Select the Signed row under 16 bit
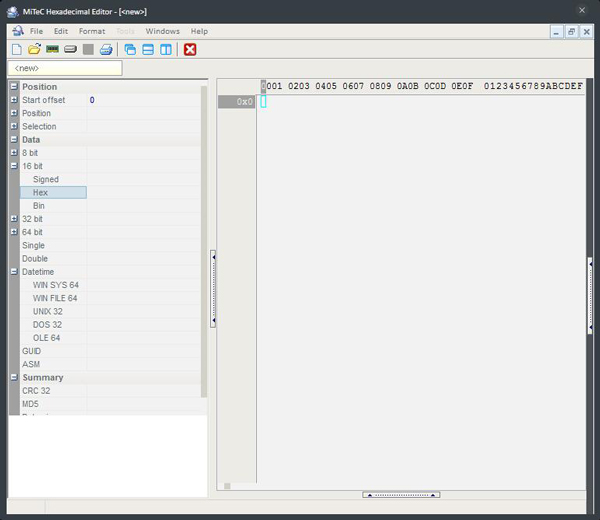 [x=110, y=179]
